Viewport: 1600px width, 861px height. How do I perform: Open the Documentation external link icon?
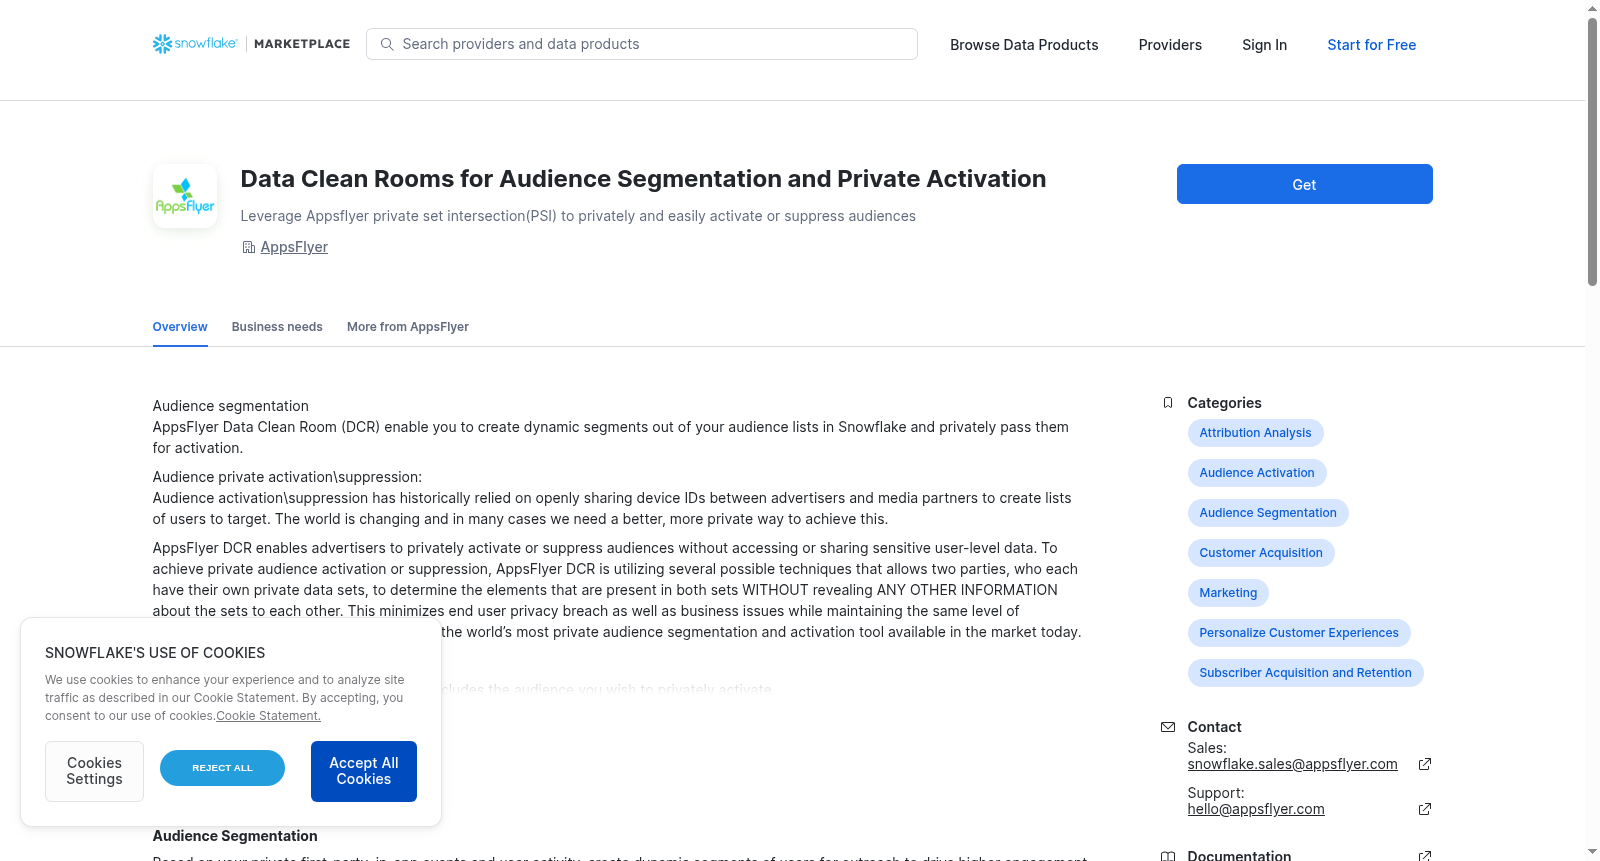[x=1425, y=856]
